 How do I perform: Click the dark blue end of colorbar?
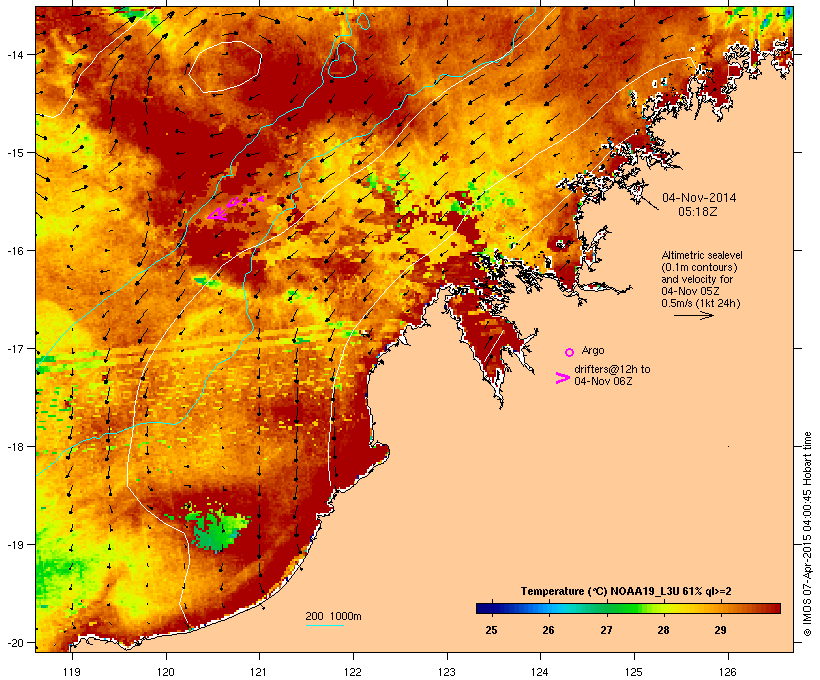pyautogui.click(x=486, y=608)
